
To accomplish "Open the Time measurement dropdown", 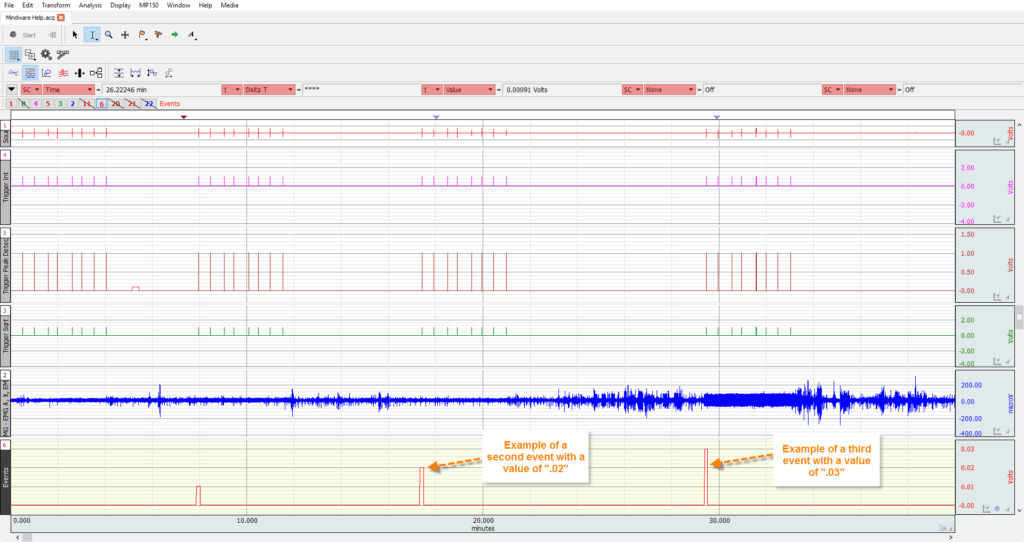I will (x=69, y=89).
